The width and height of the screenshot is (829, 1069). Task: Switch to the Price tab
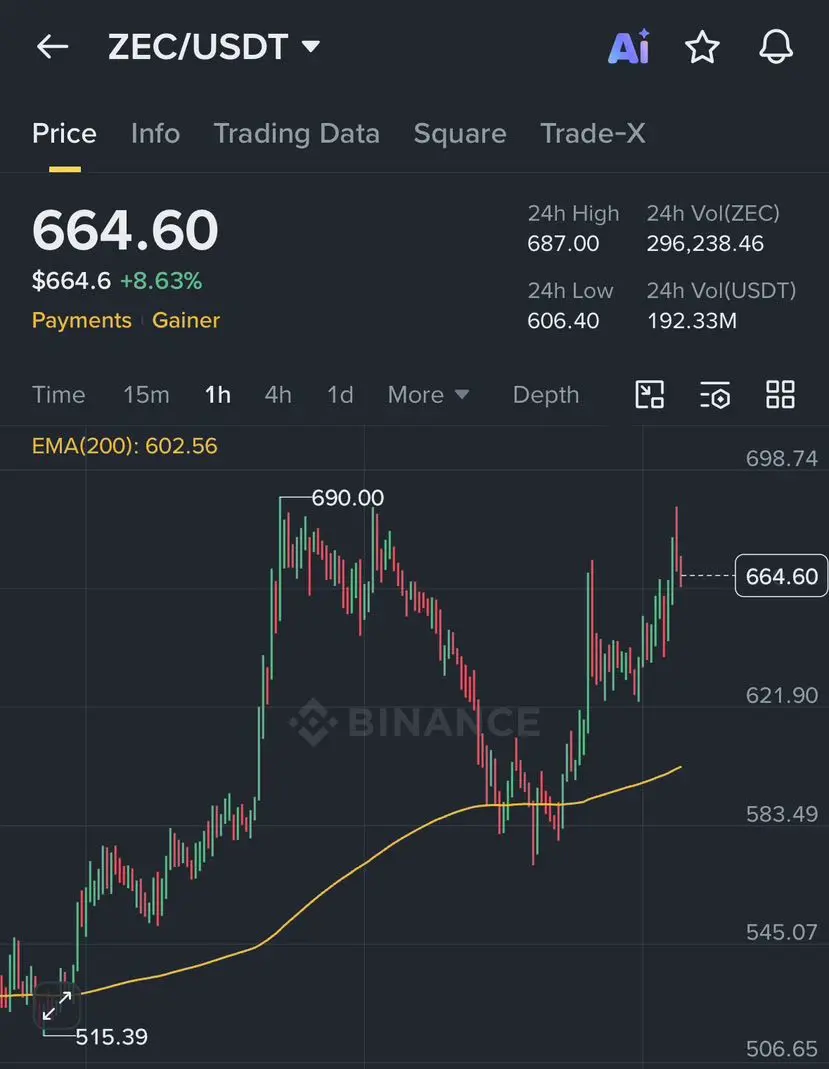pyautogui.click(x=64, y=134)
